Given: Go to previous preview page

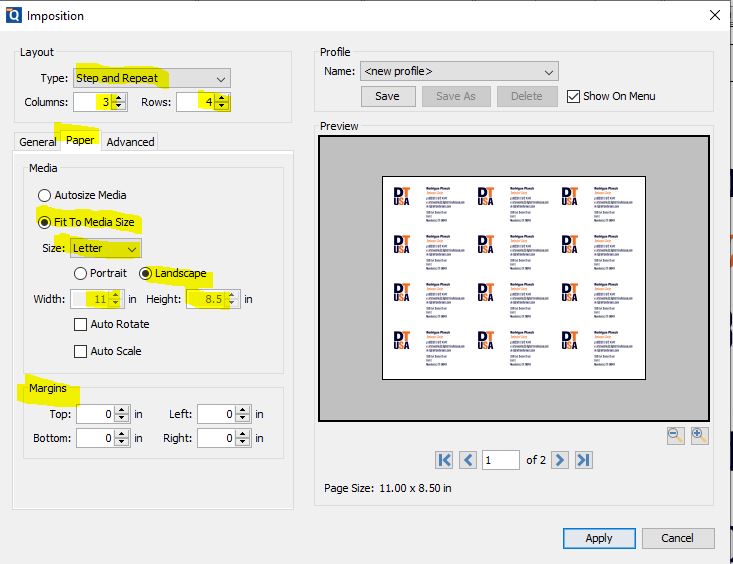Looking at the screenshot, I should pos(468,460).
